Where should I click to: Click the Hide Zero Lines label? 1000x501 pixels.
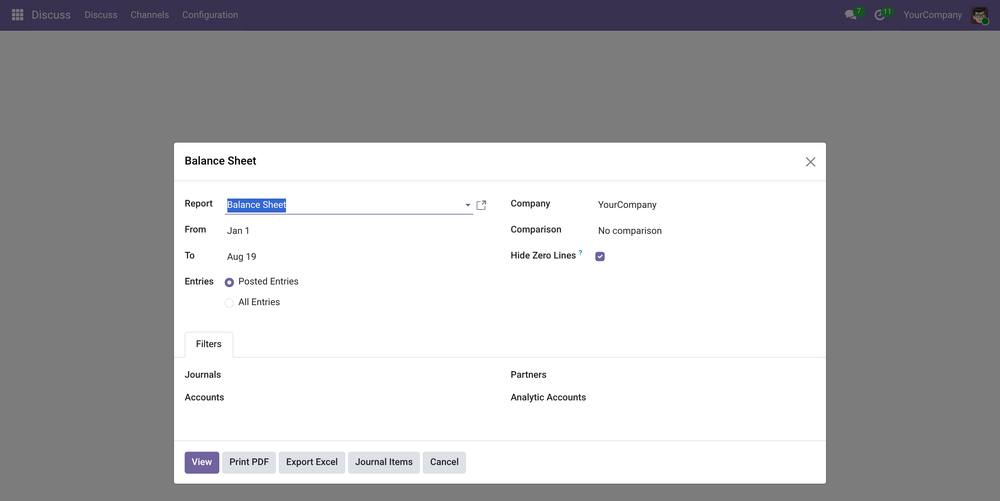click(x=543, y=256)
